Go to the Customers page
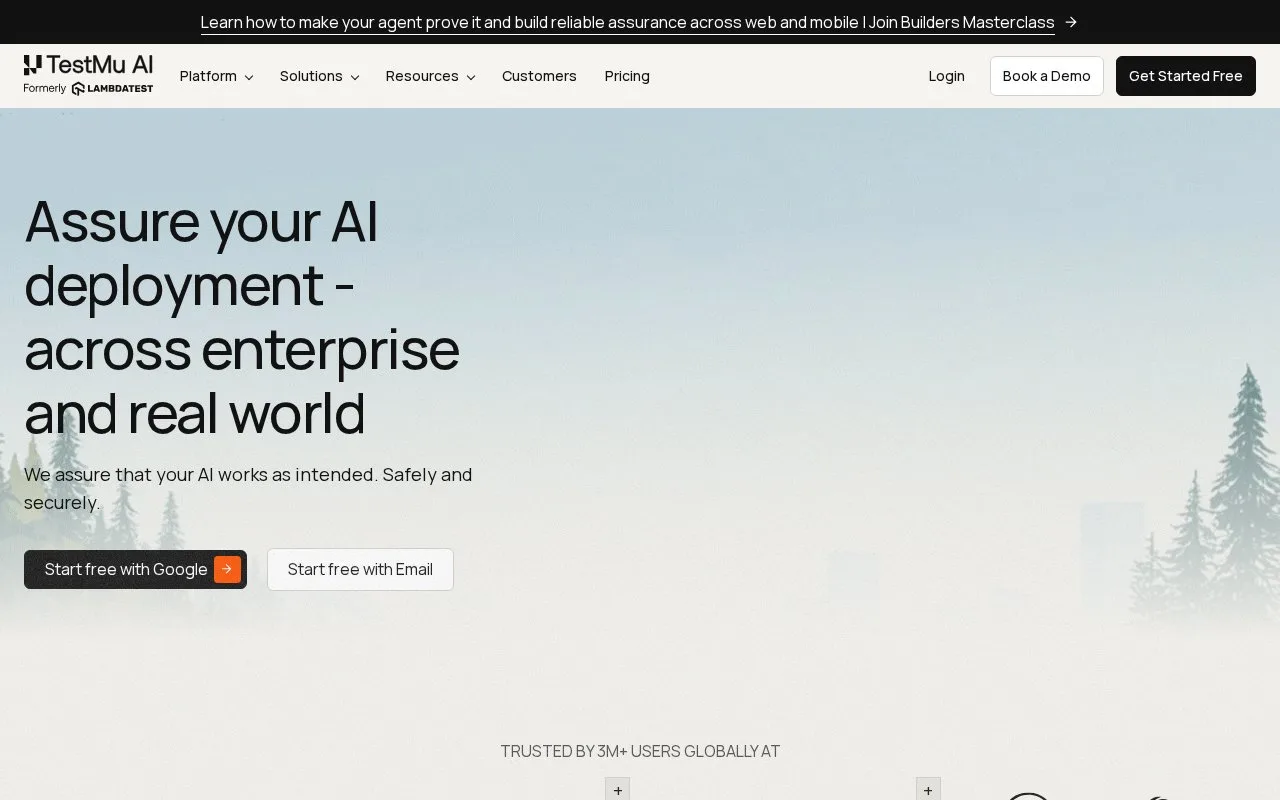The width and height of the screenshot is (1280, 800). [539, 76]
